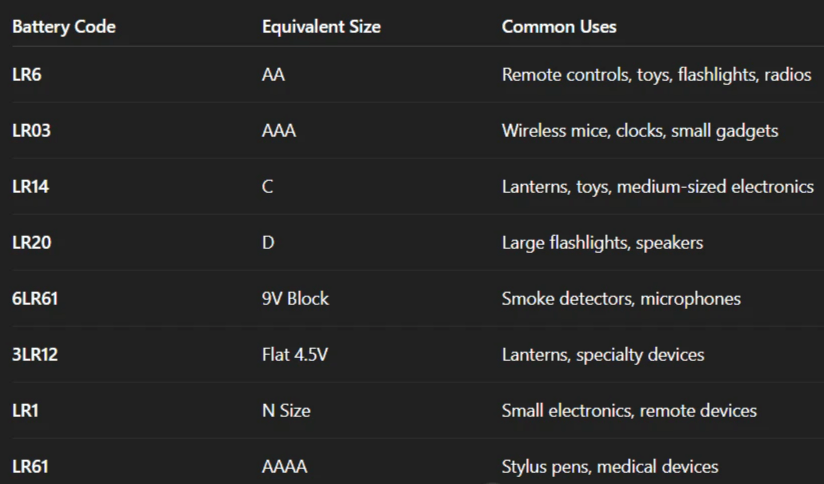Select the LR1 battery code cell
The image size is (824, 484).
point(27,411)
